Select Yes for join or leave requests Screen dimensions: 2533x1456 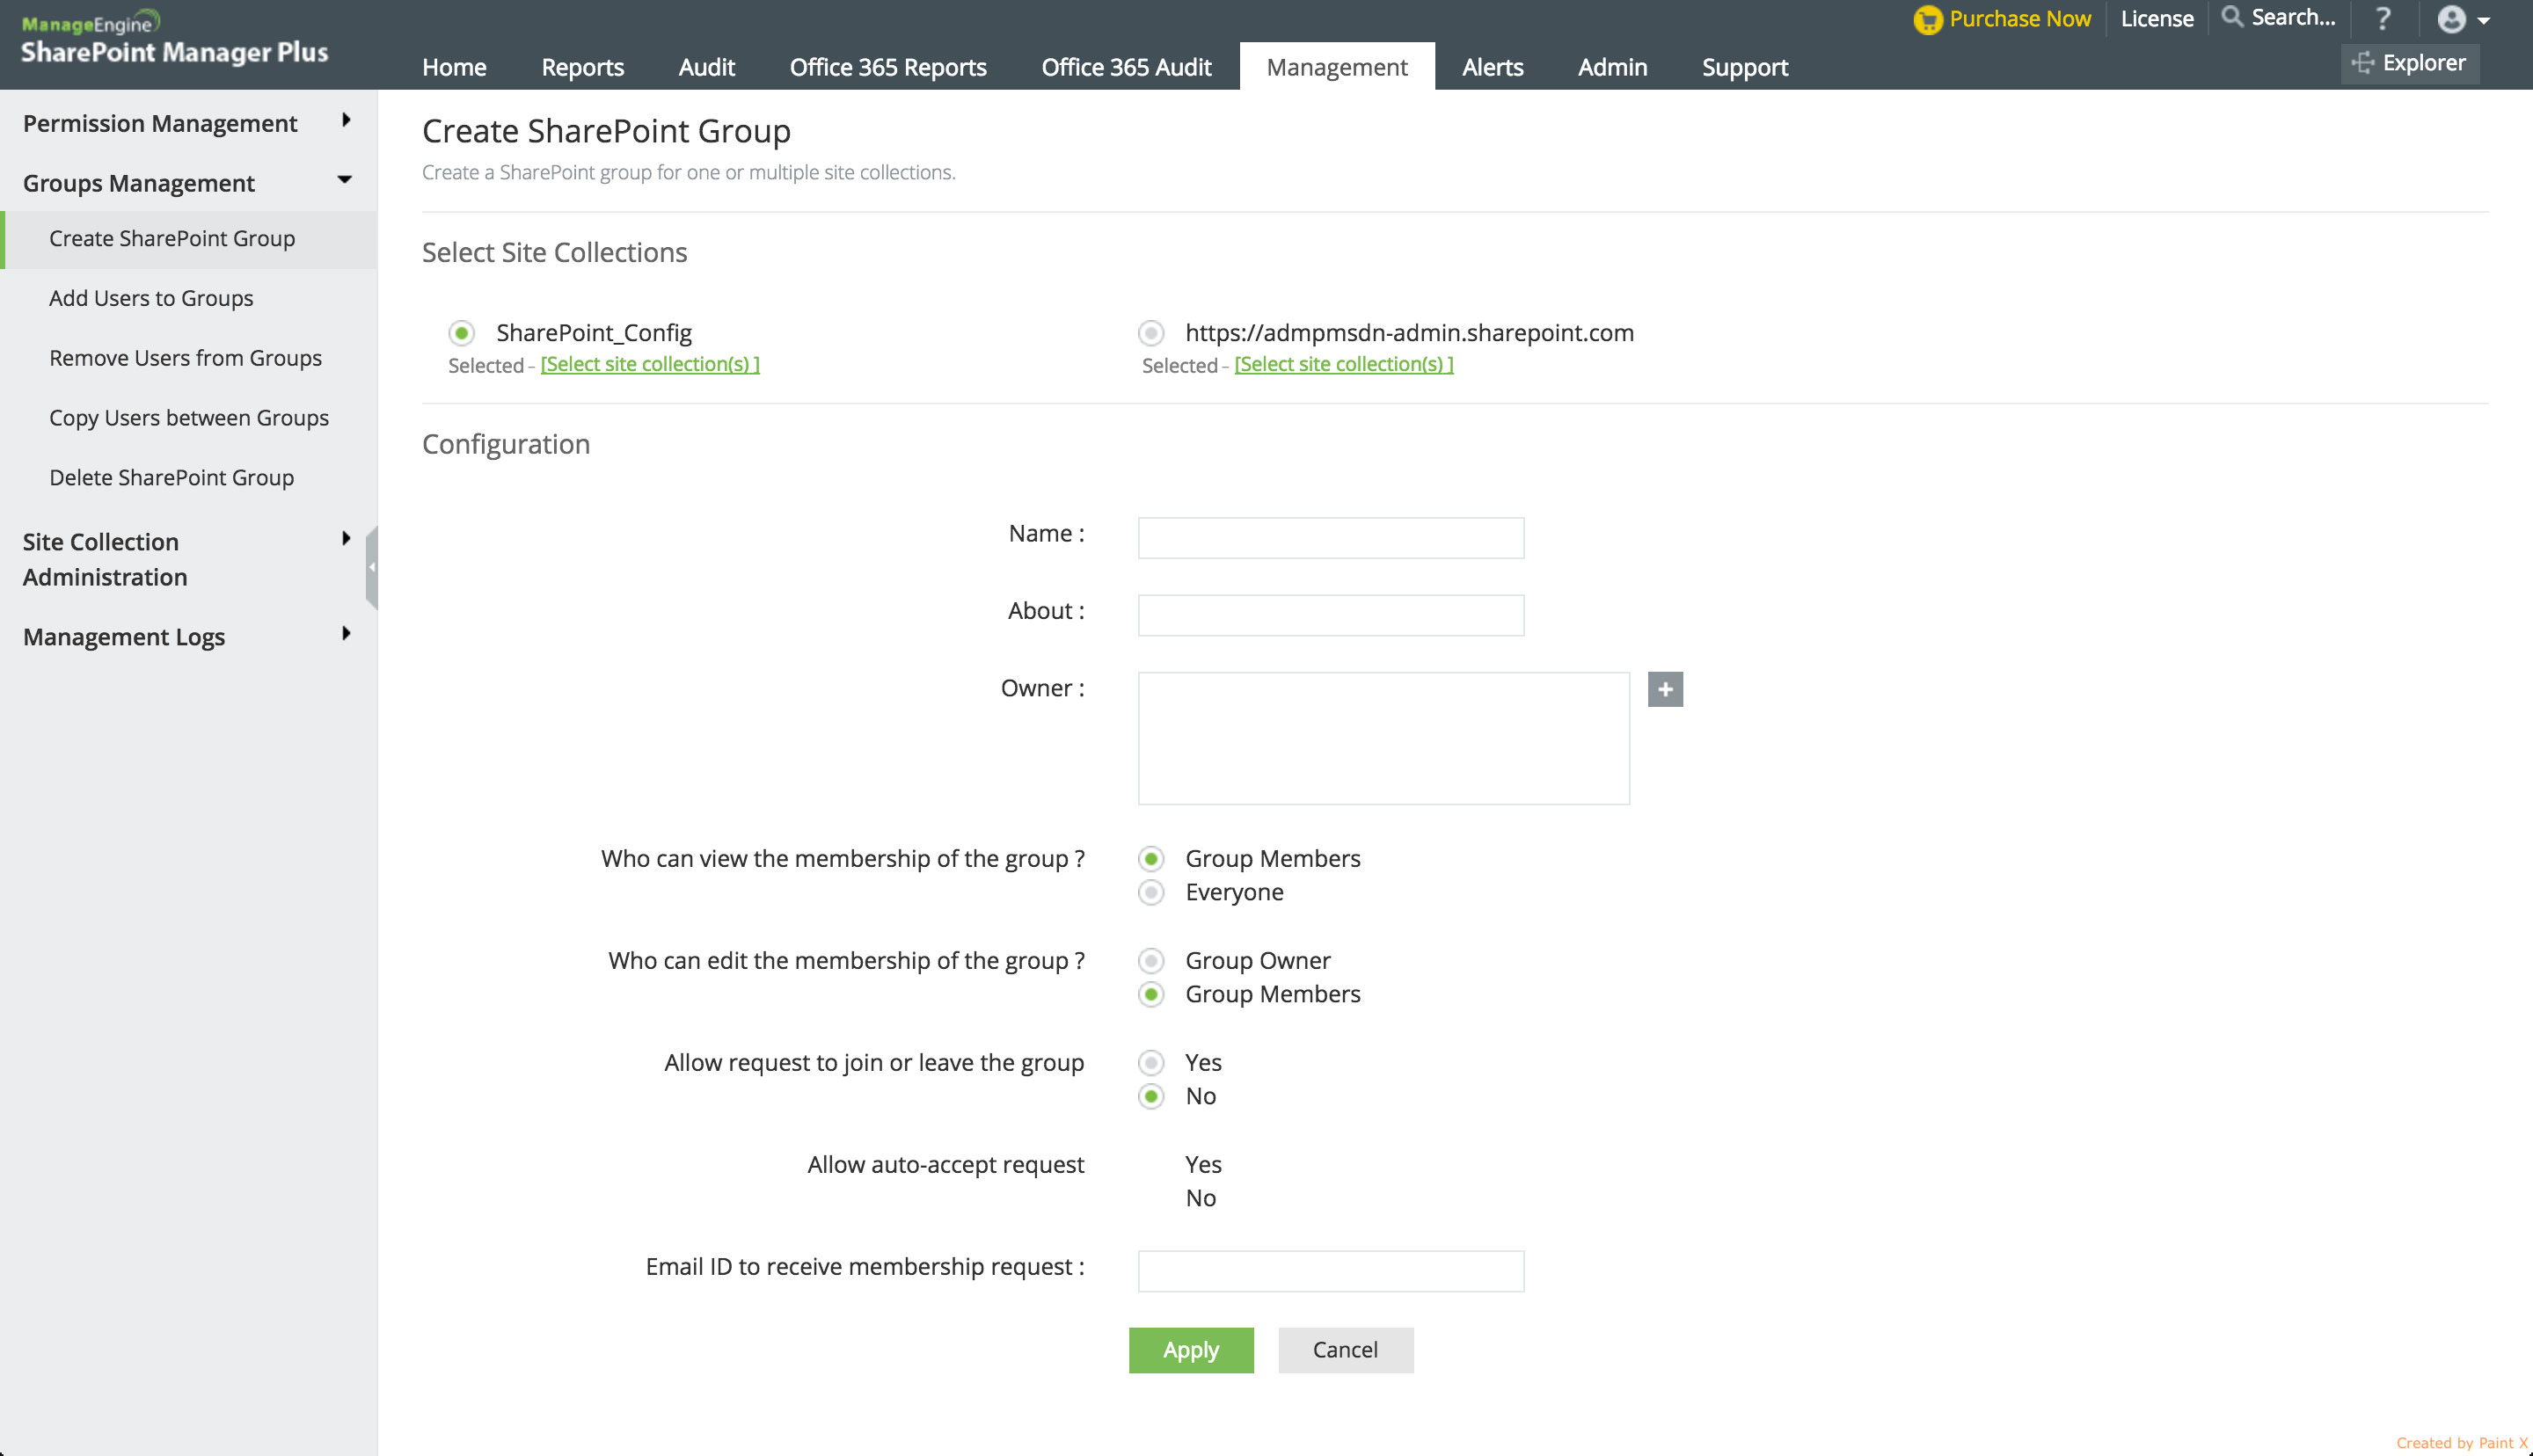tap(1151, 1062)
